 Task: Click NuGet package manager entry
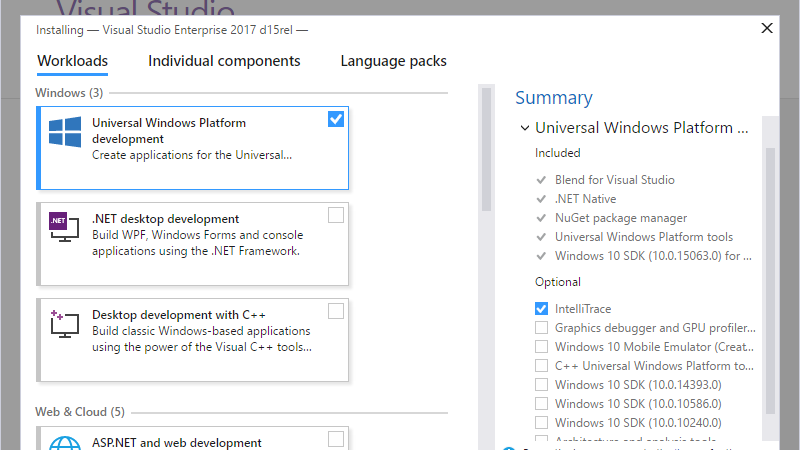pos(620,218)
